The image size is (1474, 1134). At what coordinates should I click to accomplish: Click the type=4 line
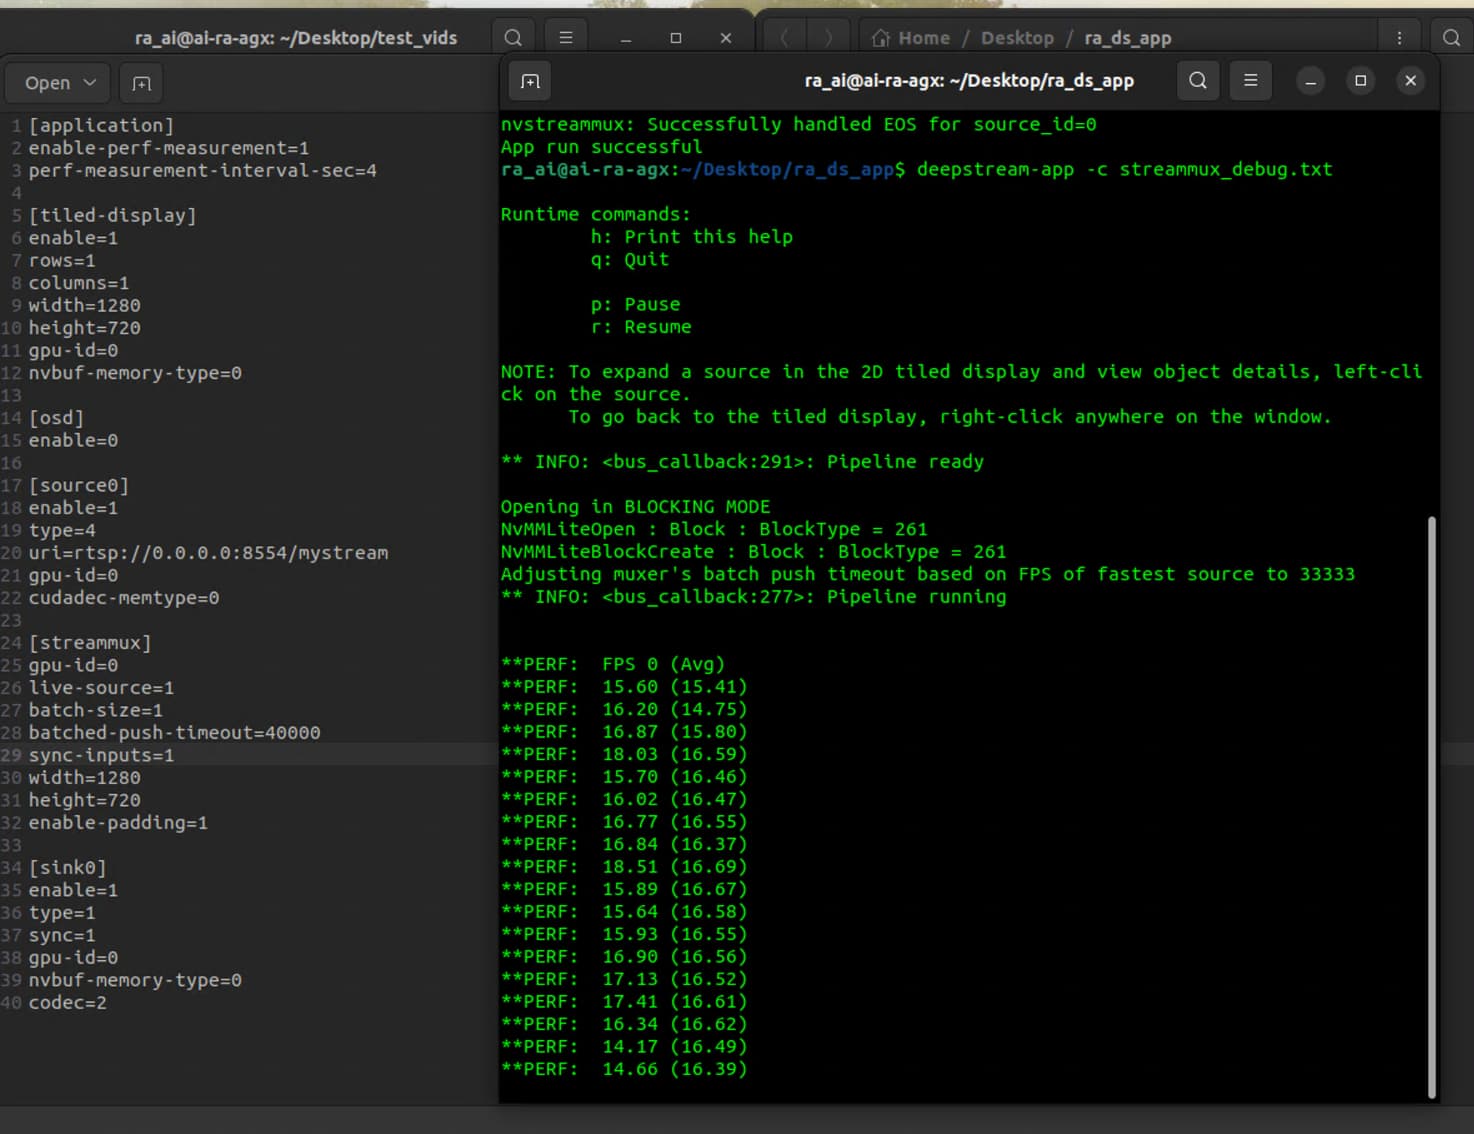pyautogui.click(x=62, y=530)
